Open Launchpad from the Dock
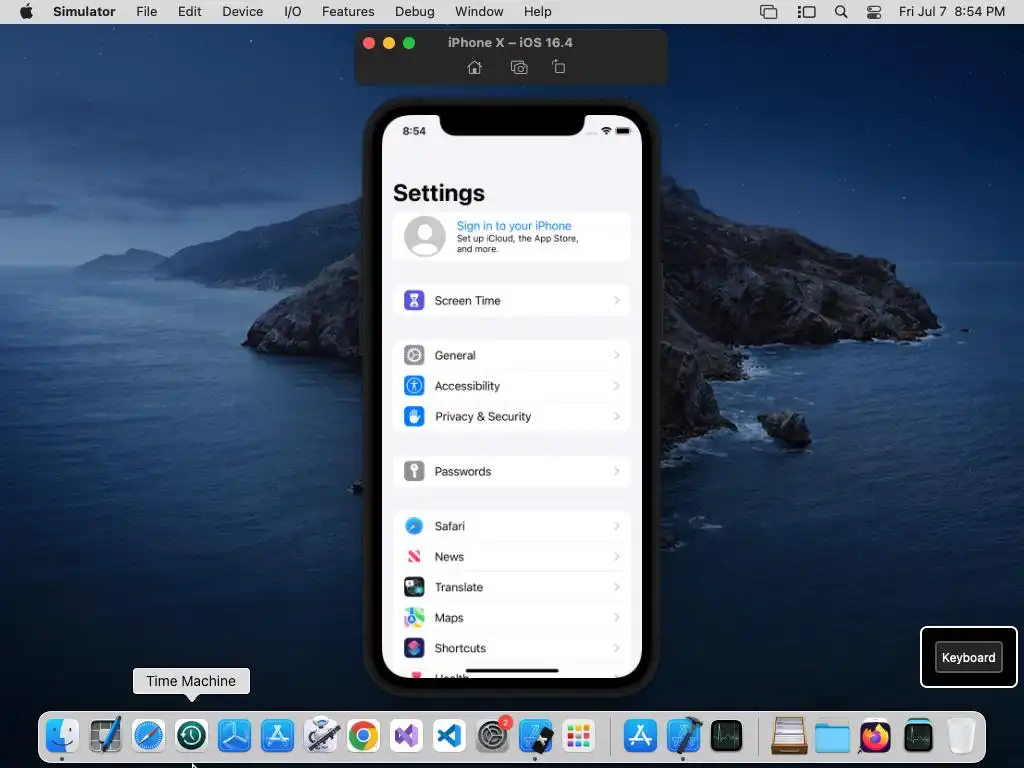Viewport: 1024px width, 768px height. 579,736
